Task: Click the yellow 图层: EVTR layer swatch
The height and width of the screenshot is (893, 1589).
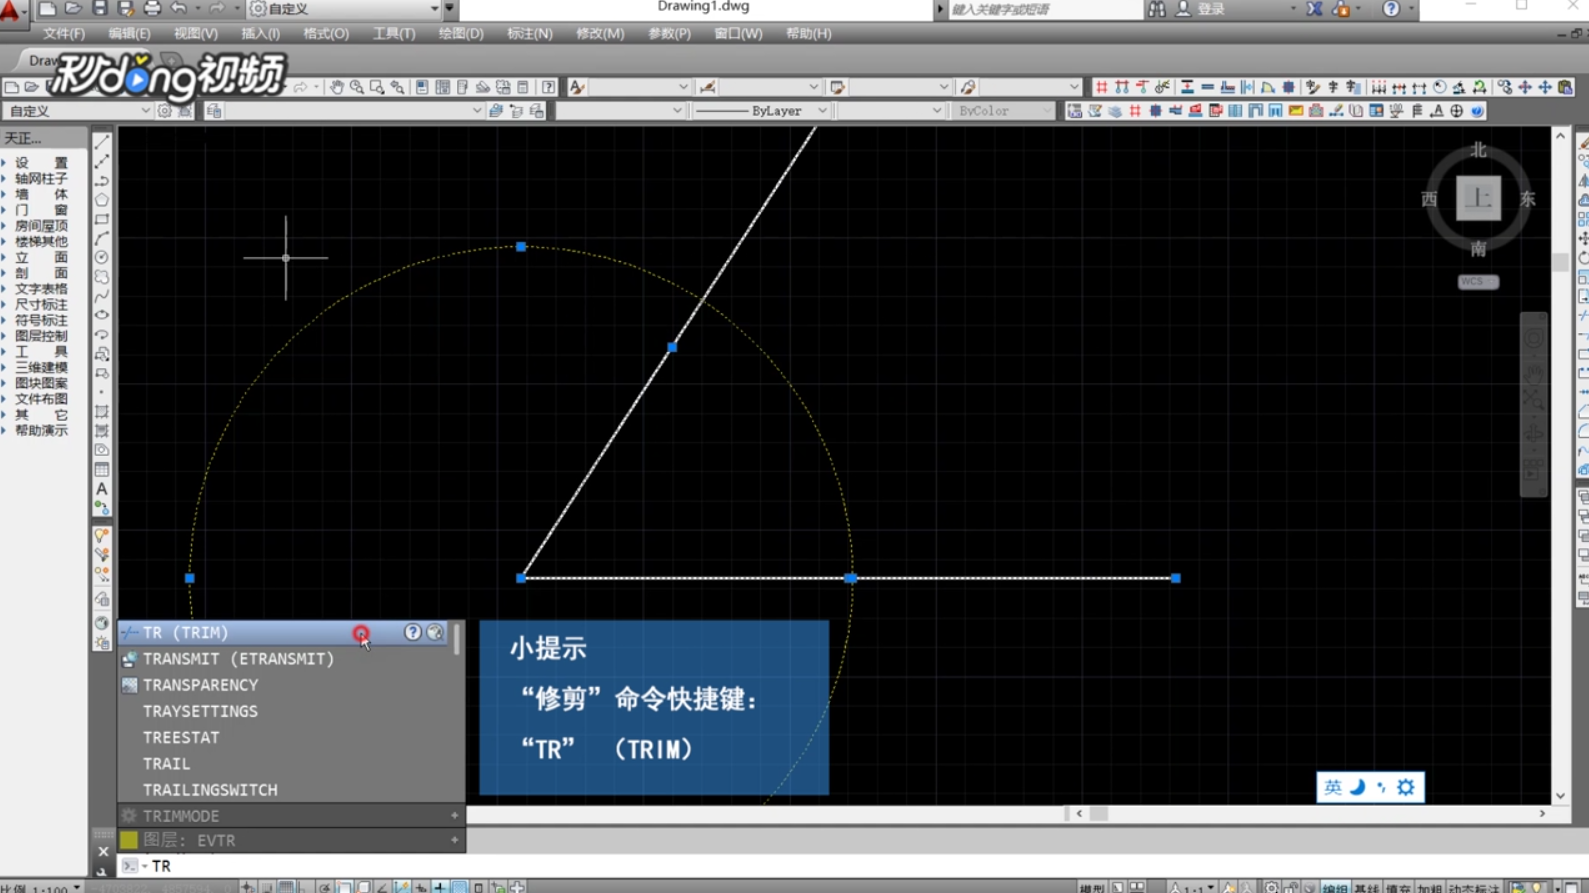Action: pos(129,840)
